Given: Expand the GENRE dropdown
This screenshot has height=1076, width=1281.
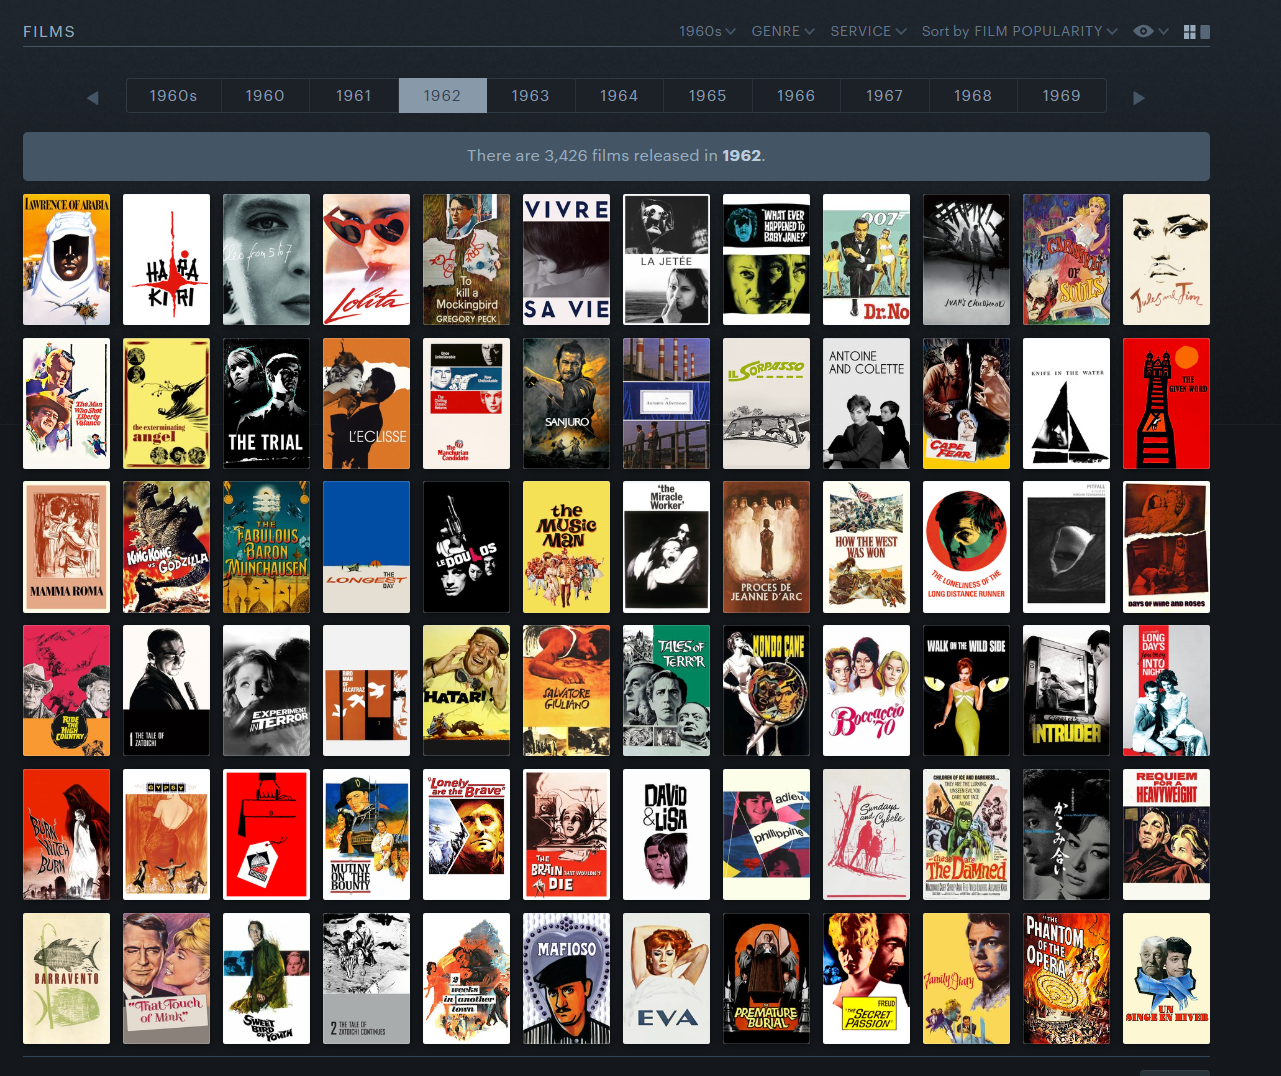Looking at the screenshot, I should [783, 32].
